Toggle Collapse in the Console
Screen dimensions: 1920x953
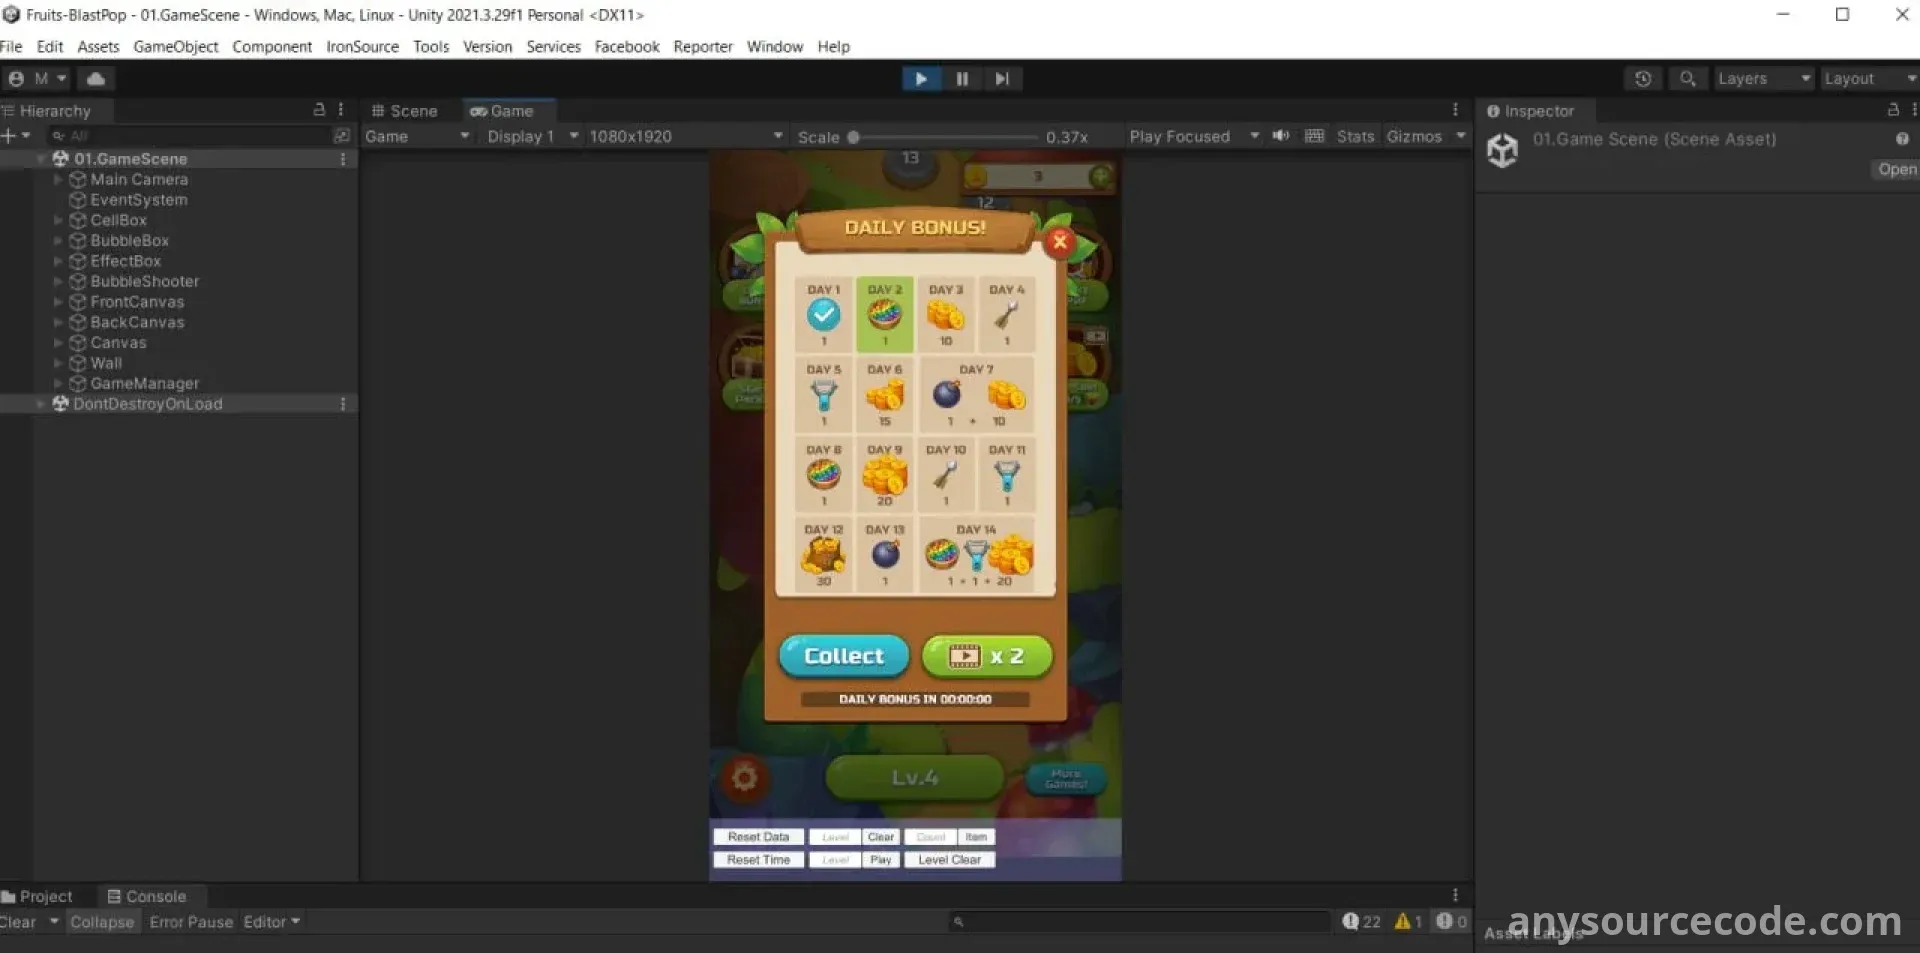pos(101,922)
